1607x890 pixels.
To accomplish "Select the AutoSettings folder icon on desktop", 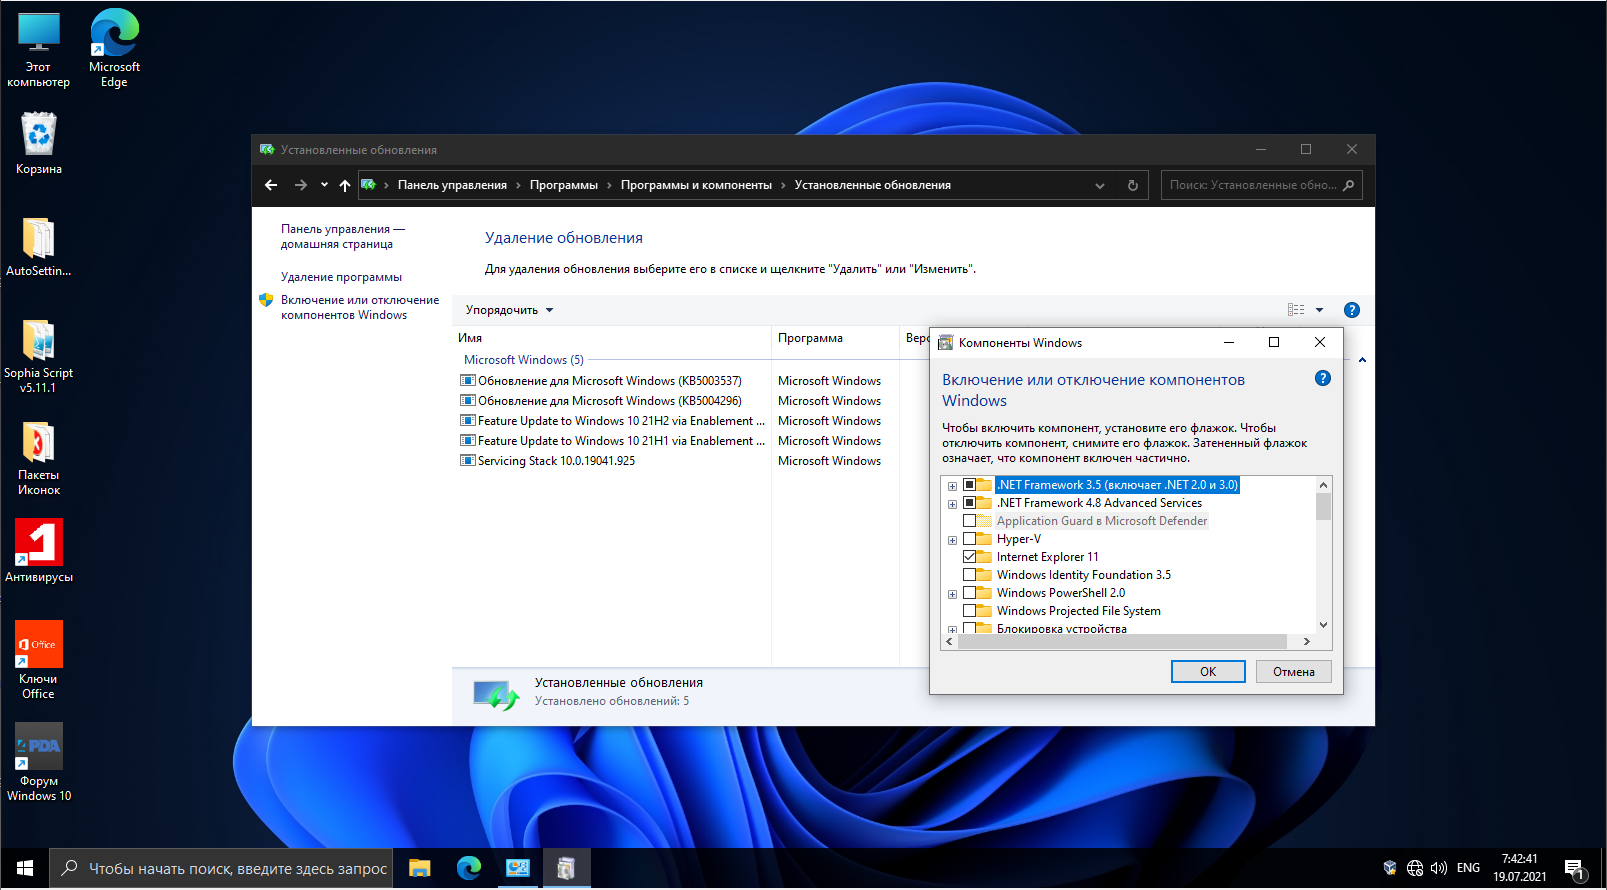I will pyautogui.click(x=38, y=247).
